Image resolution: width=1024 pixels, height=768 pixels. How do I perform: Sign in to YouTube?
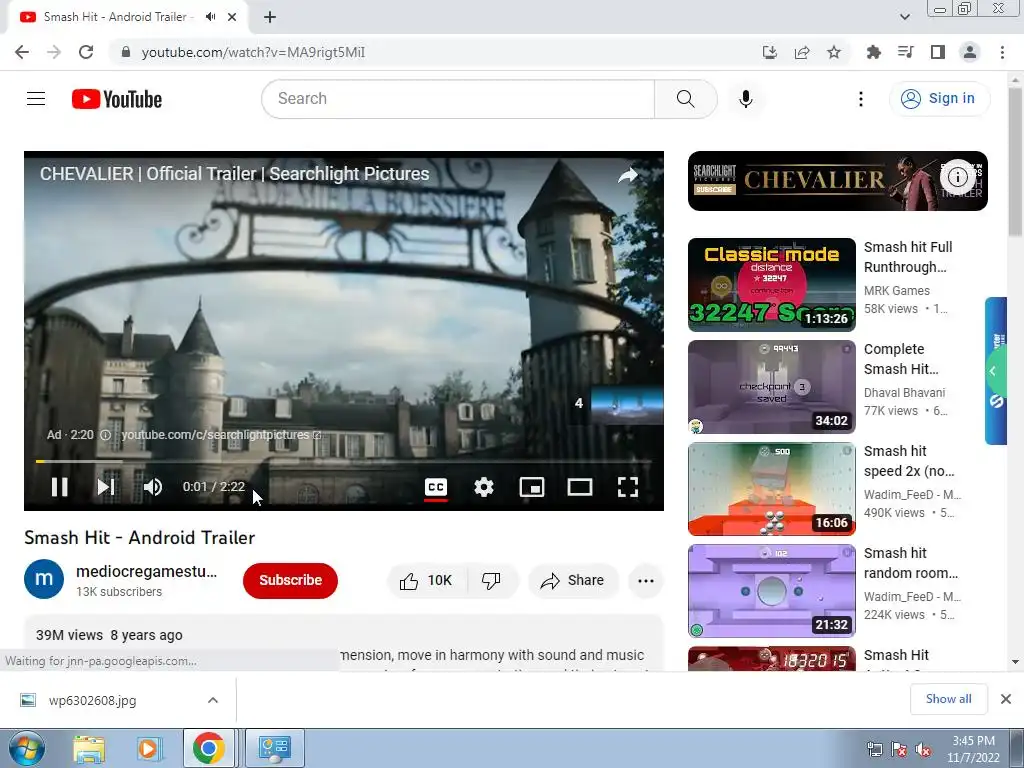click(939, 99)
